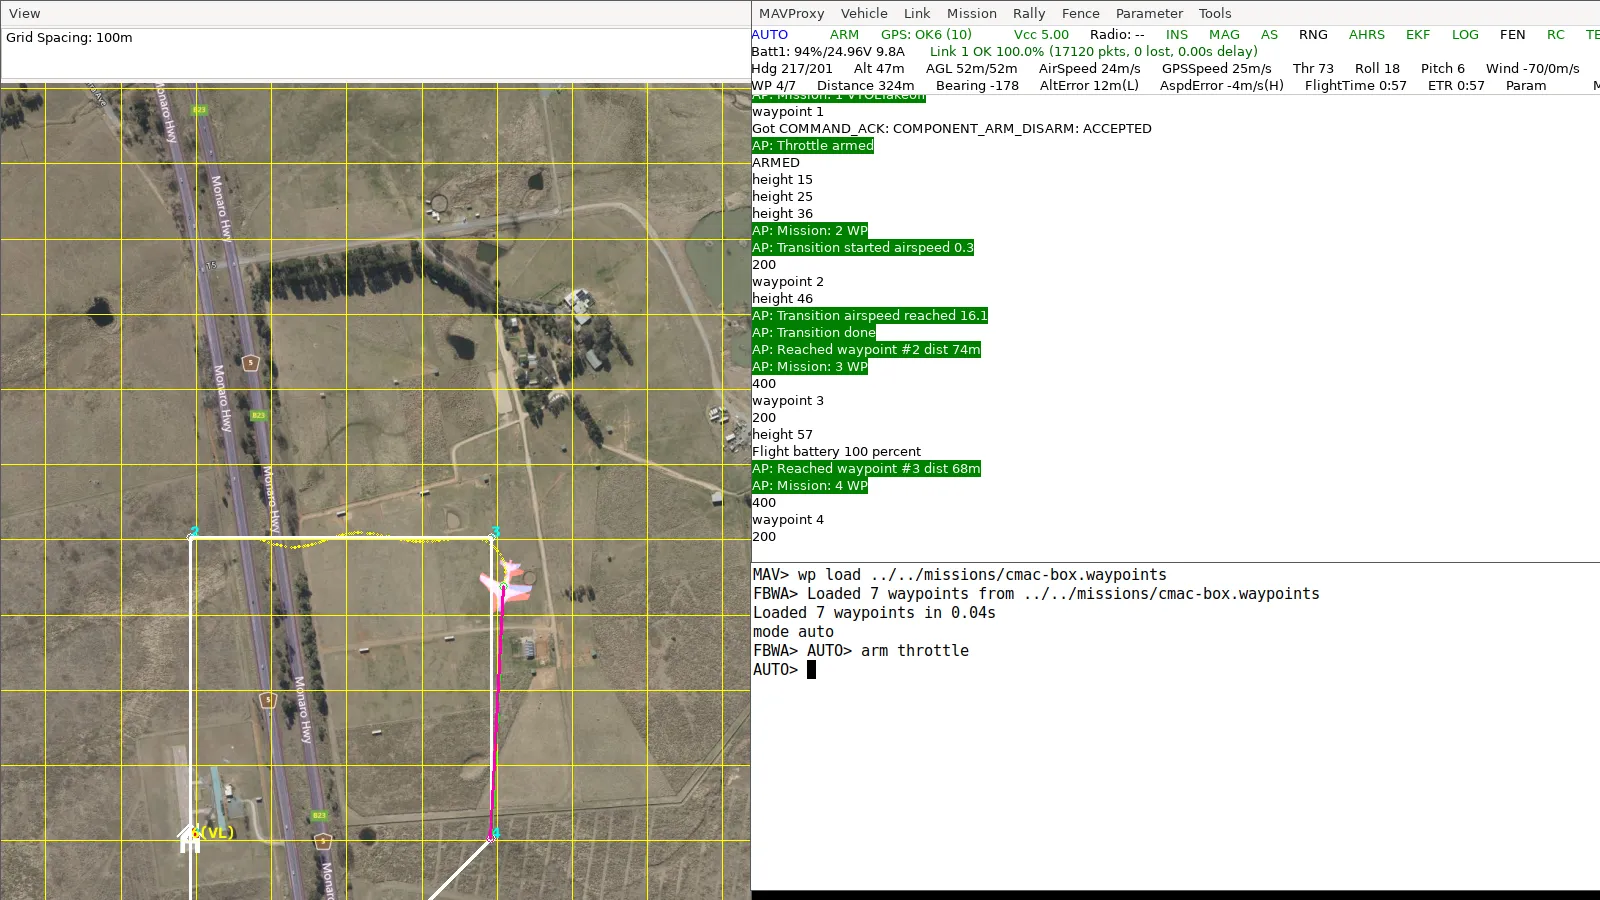Click 'AP: Reached waypoint #3 dist 68m' line
1600x900 pixels.
[866, 468]
